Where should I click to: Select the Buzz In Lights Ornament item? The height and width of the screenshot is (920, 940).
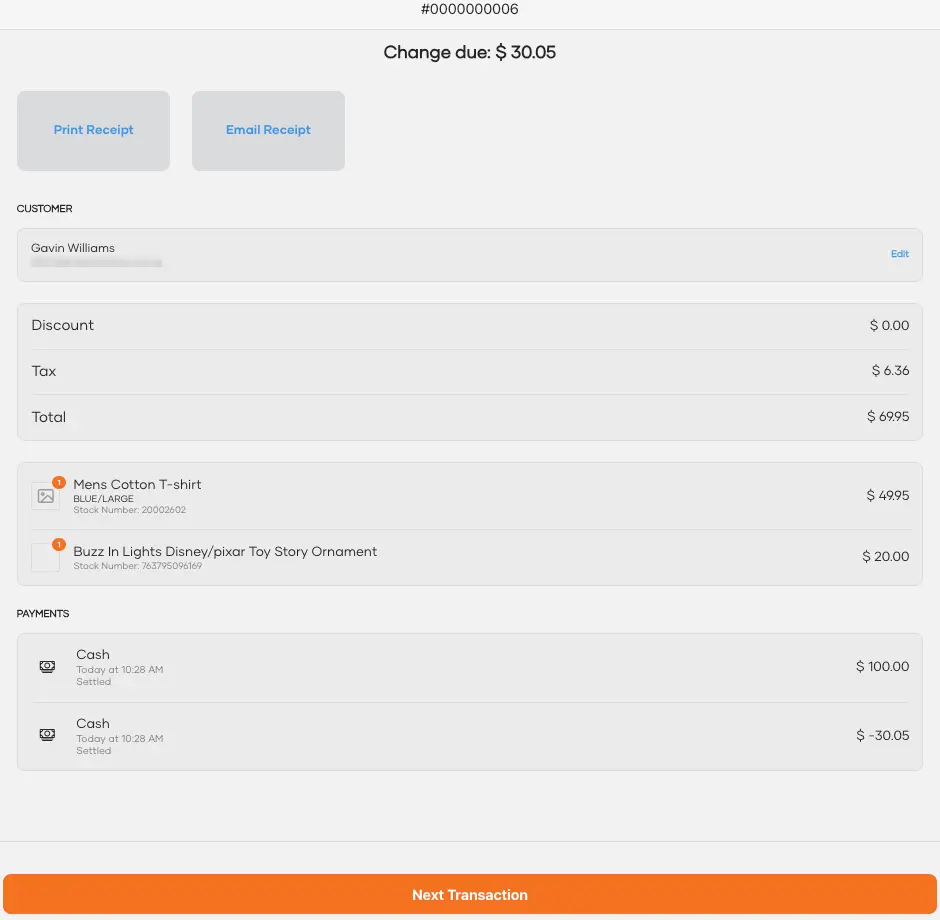(470, 557)
